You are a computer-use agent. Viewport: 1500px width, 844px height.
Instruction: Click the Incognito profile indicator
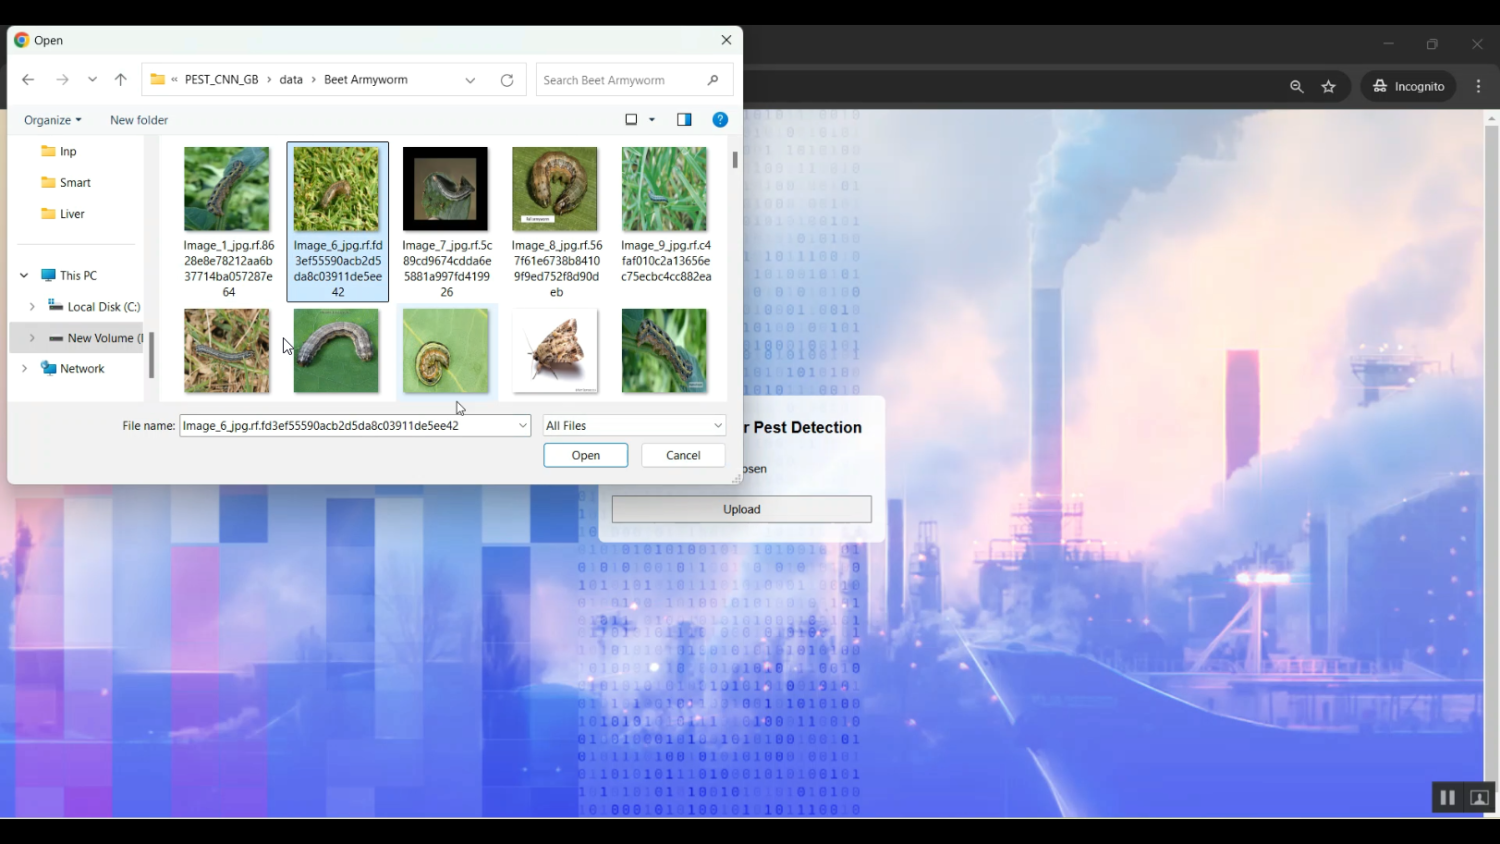1408,87
